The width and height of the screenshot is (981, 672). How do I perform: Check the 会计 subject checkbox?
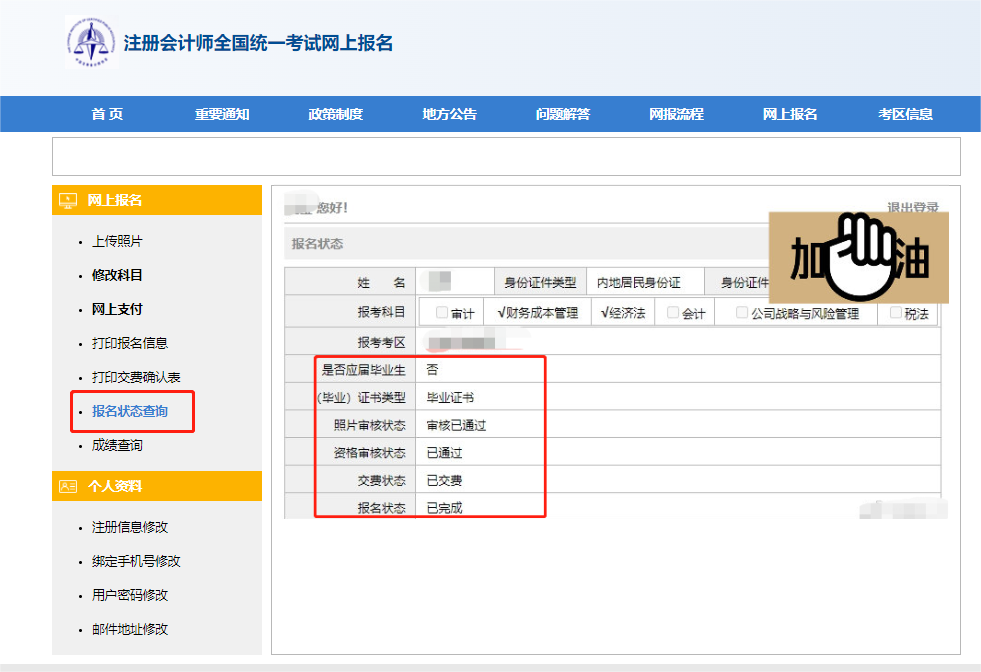[x=671, y=311]
